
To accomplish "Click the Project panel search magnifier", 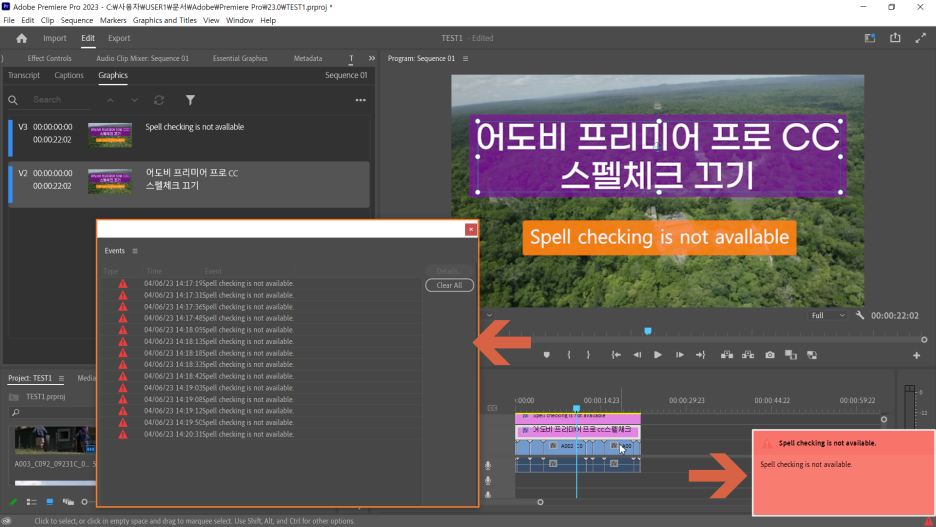I will click(x=16, y=412).
